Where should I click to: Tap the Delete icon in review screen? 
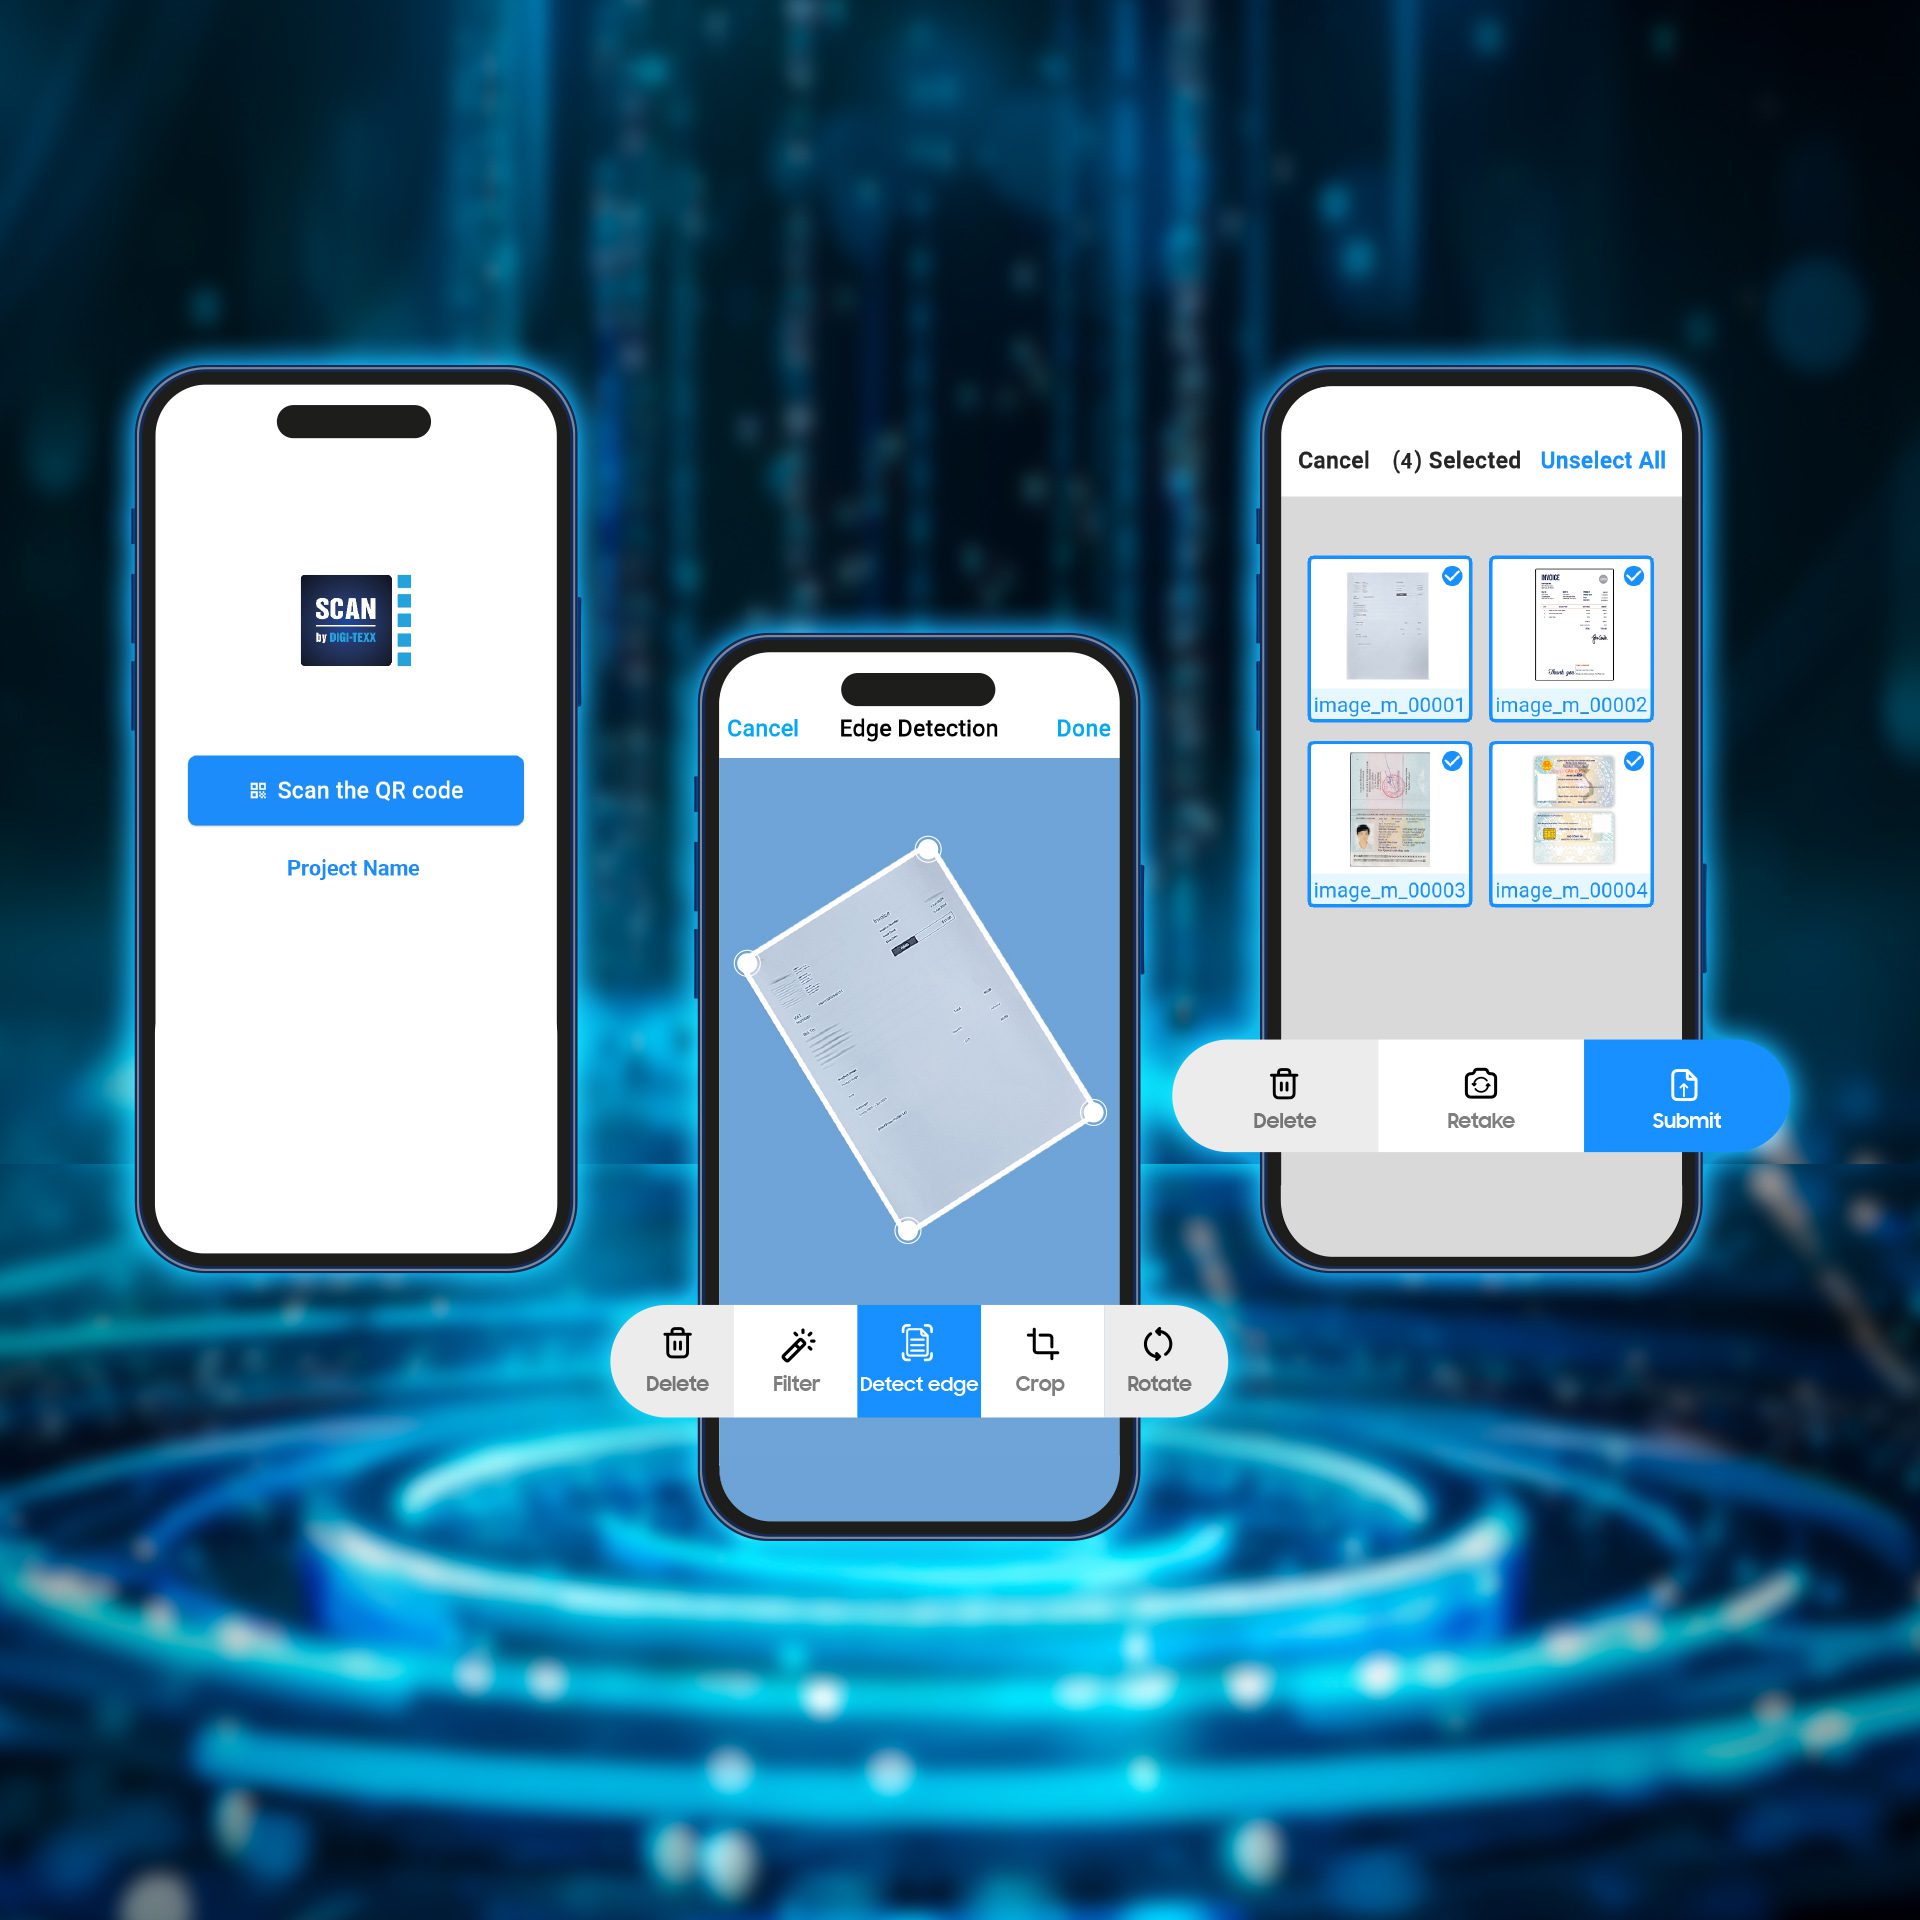click(1282, 1085)
